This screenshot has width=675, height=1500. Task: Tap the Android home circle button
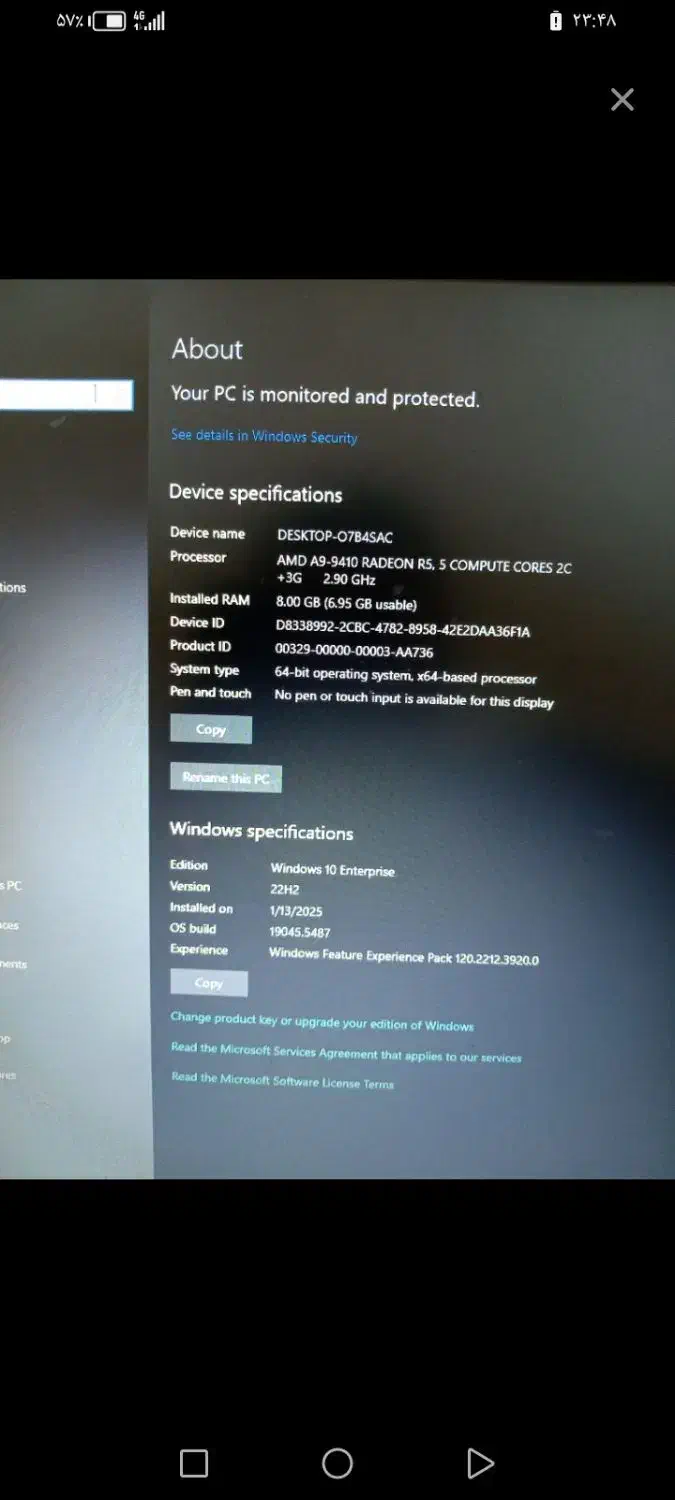pyautogui.click(x=337, y=1464)
